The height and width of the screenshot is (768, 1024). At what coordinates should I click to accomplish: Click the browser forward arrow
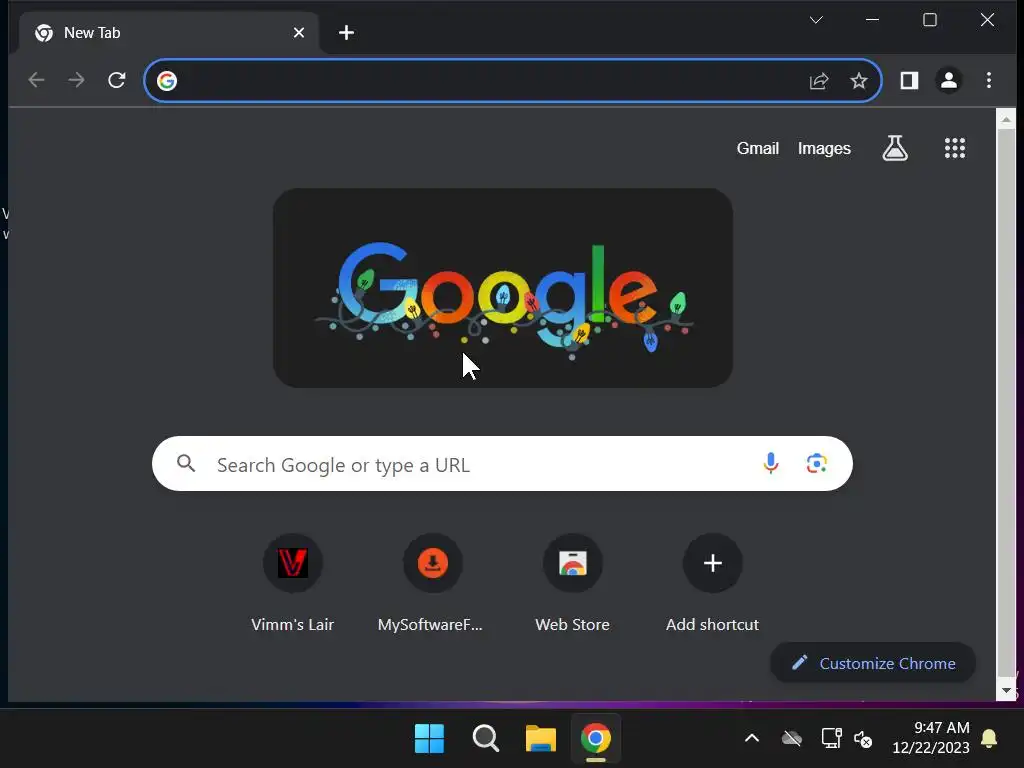coord(76,80)
